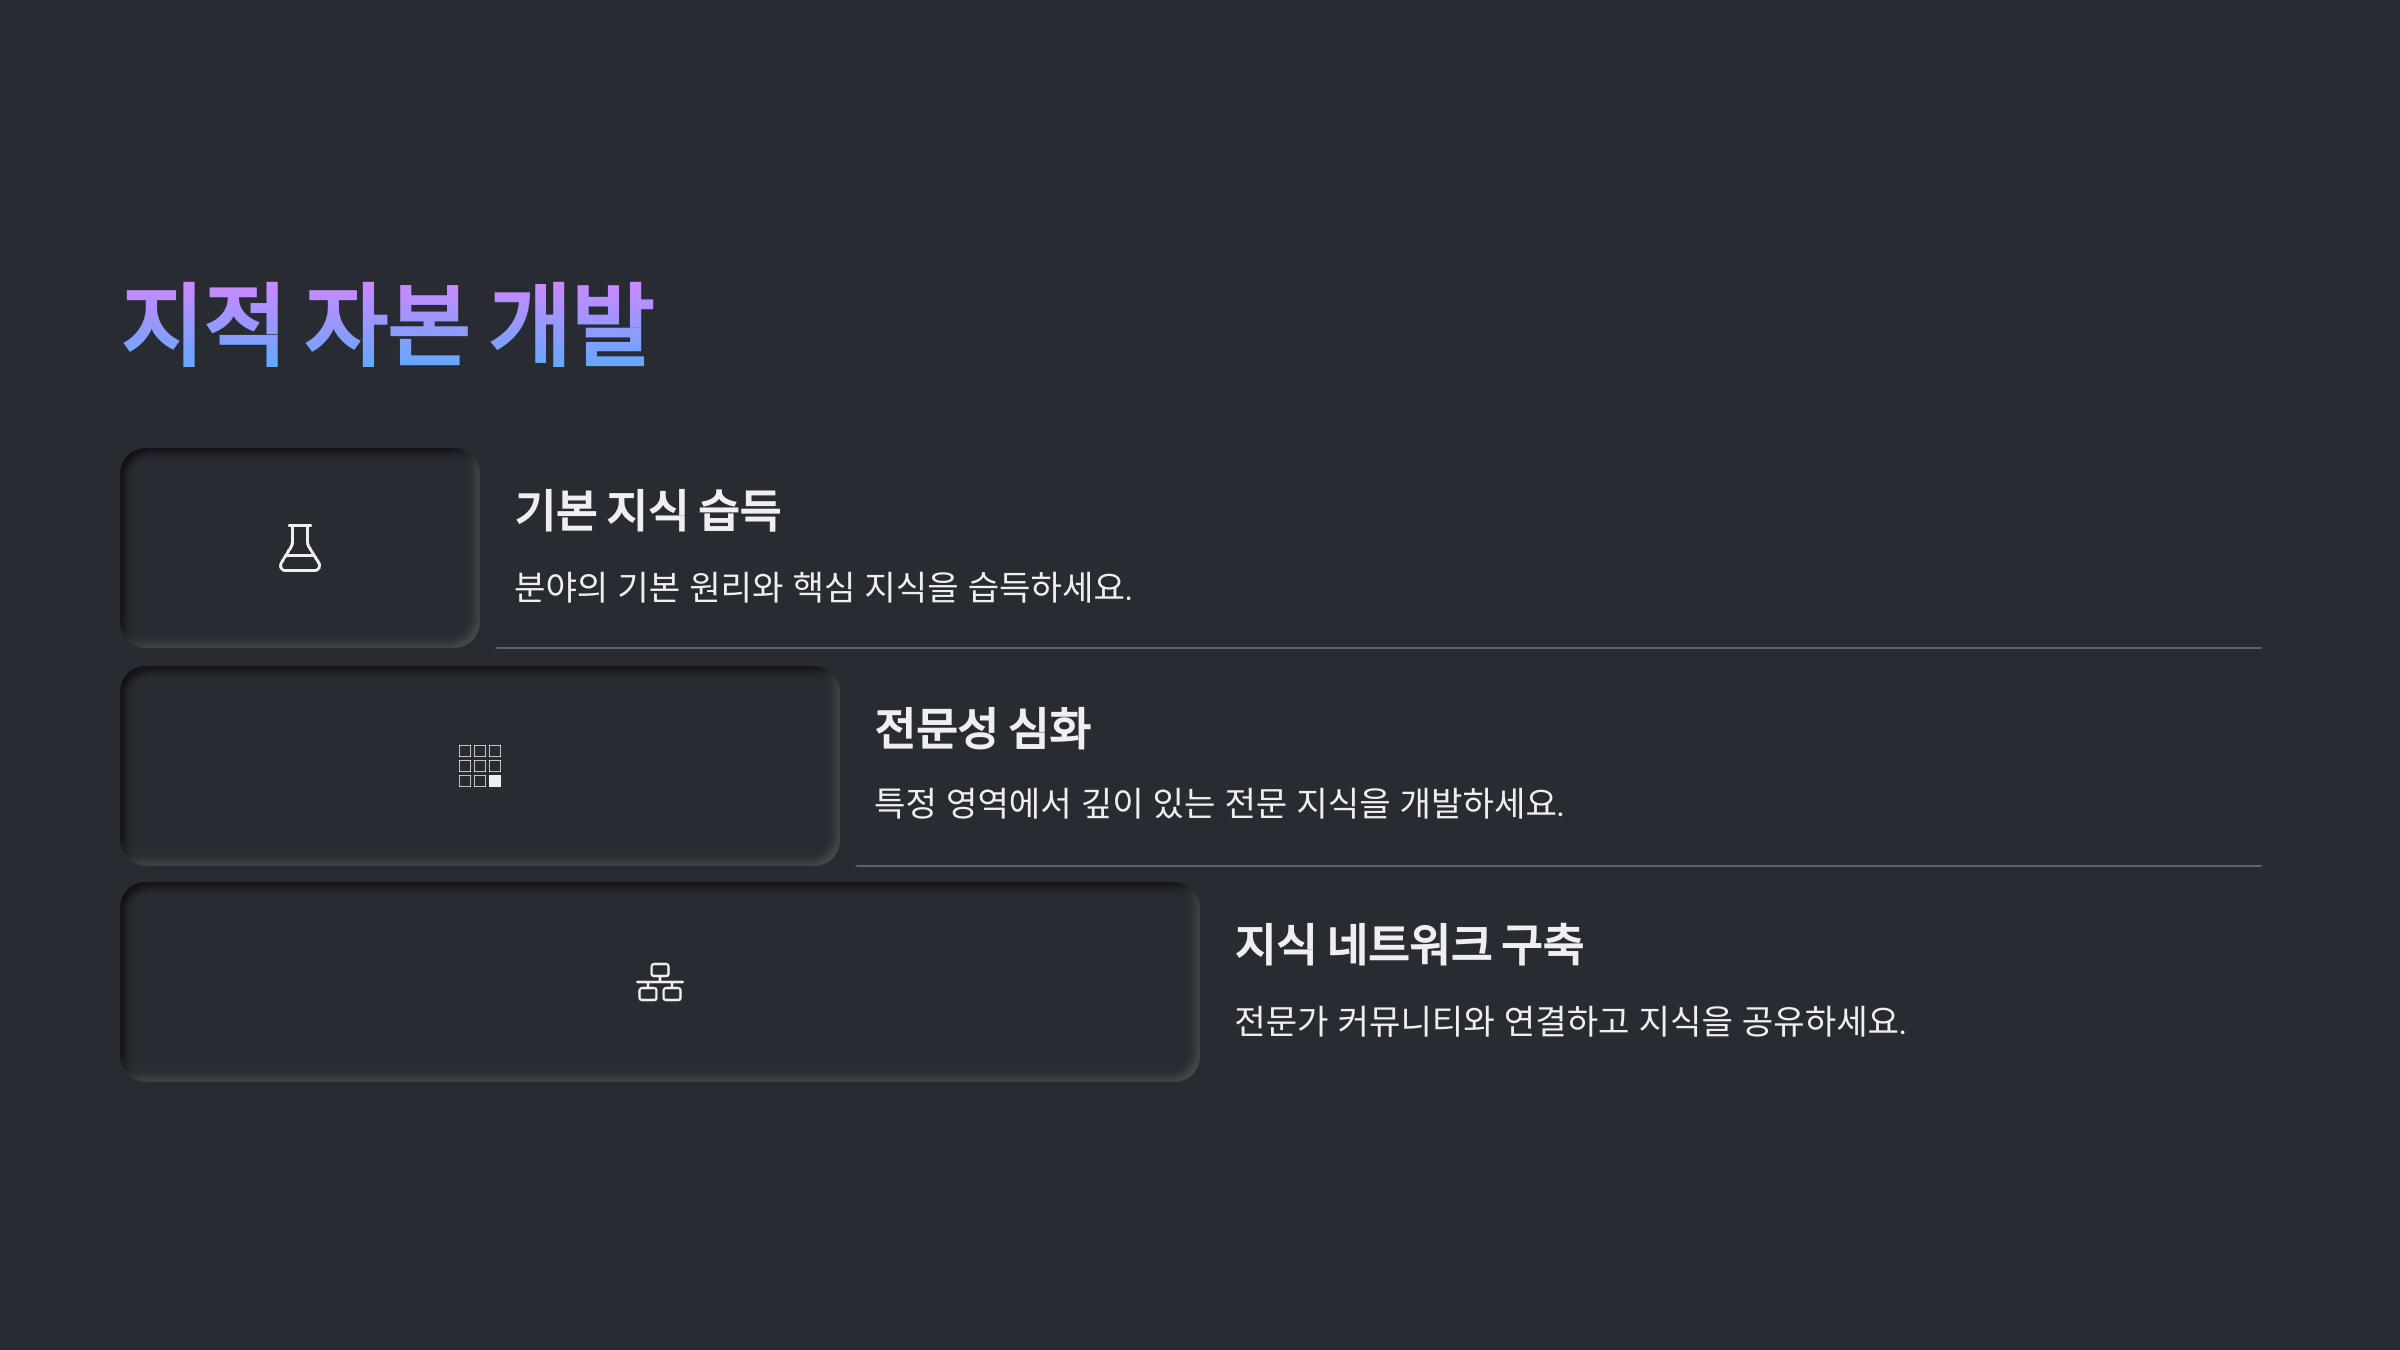Select the heading '기본 지식 습득'
Screen dimensions: 2400x1350
point(648,510)
